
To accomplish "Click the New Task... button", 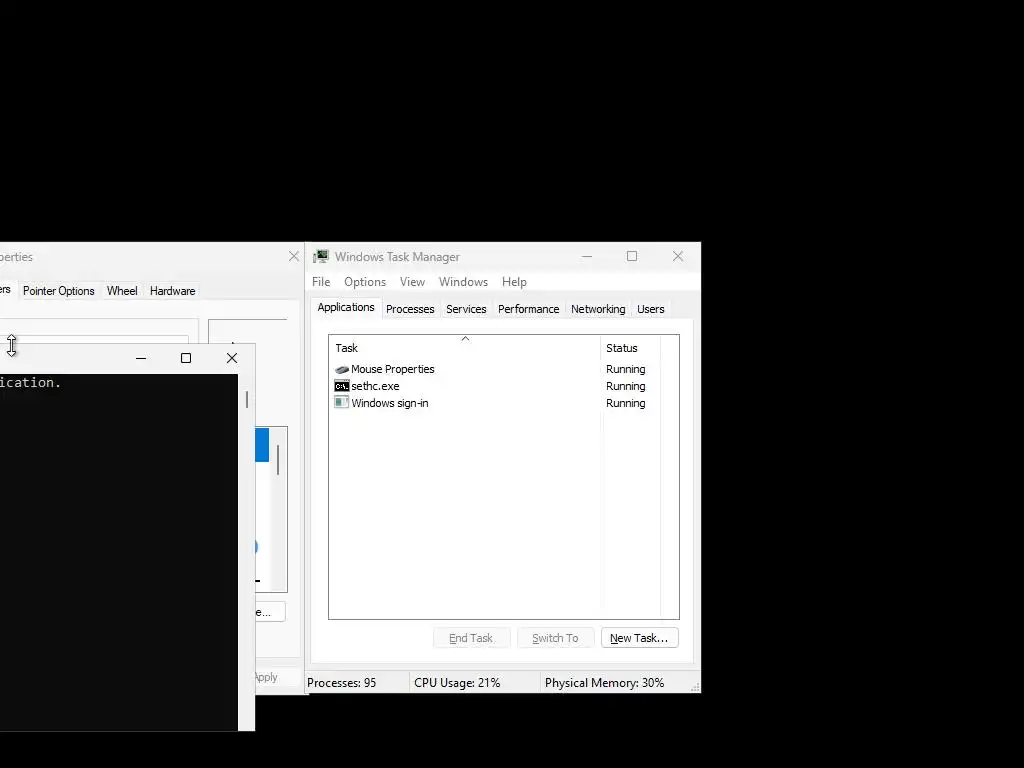I will pos(639,638).
